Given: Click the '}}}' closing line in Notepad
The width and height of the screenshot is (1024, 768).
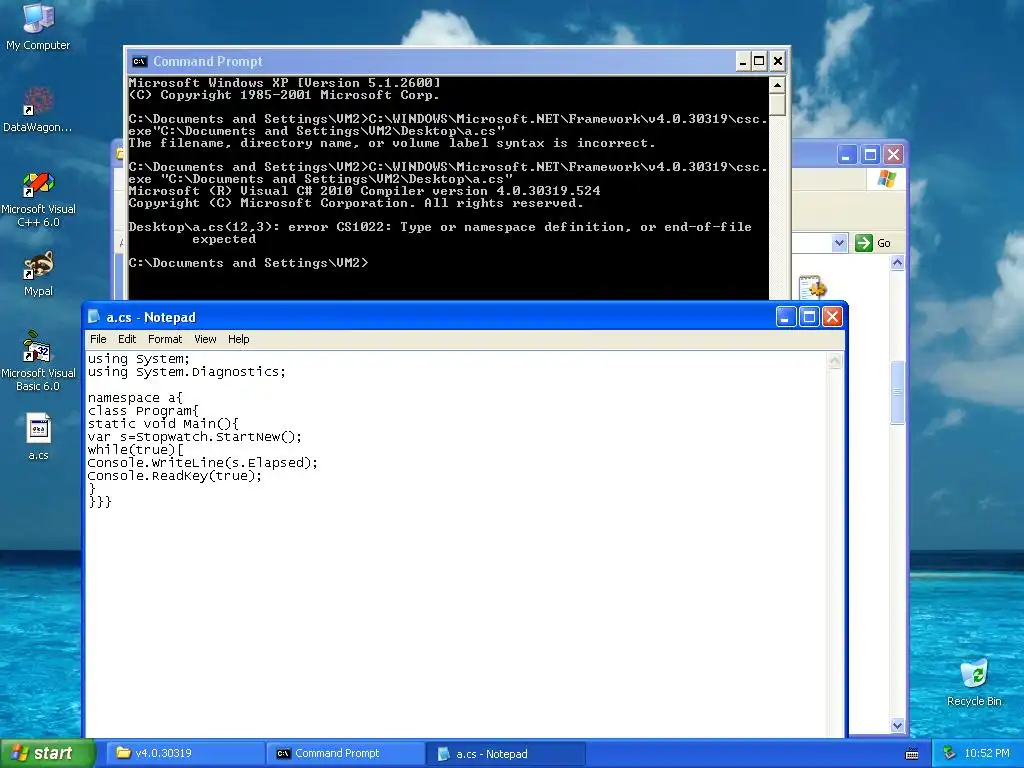Looking at the screenshot, I should pyautogui.click(x=99, y=502).
